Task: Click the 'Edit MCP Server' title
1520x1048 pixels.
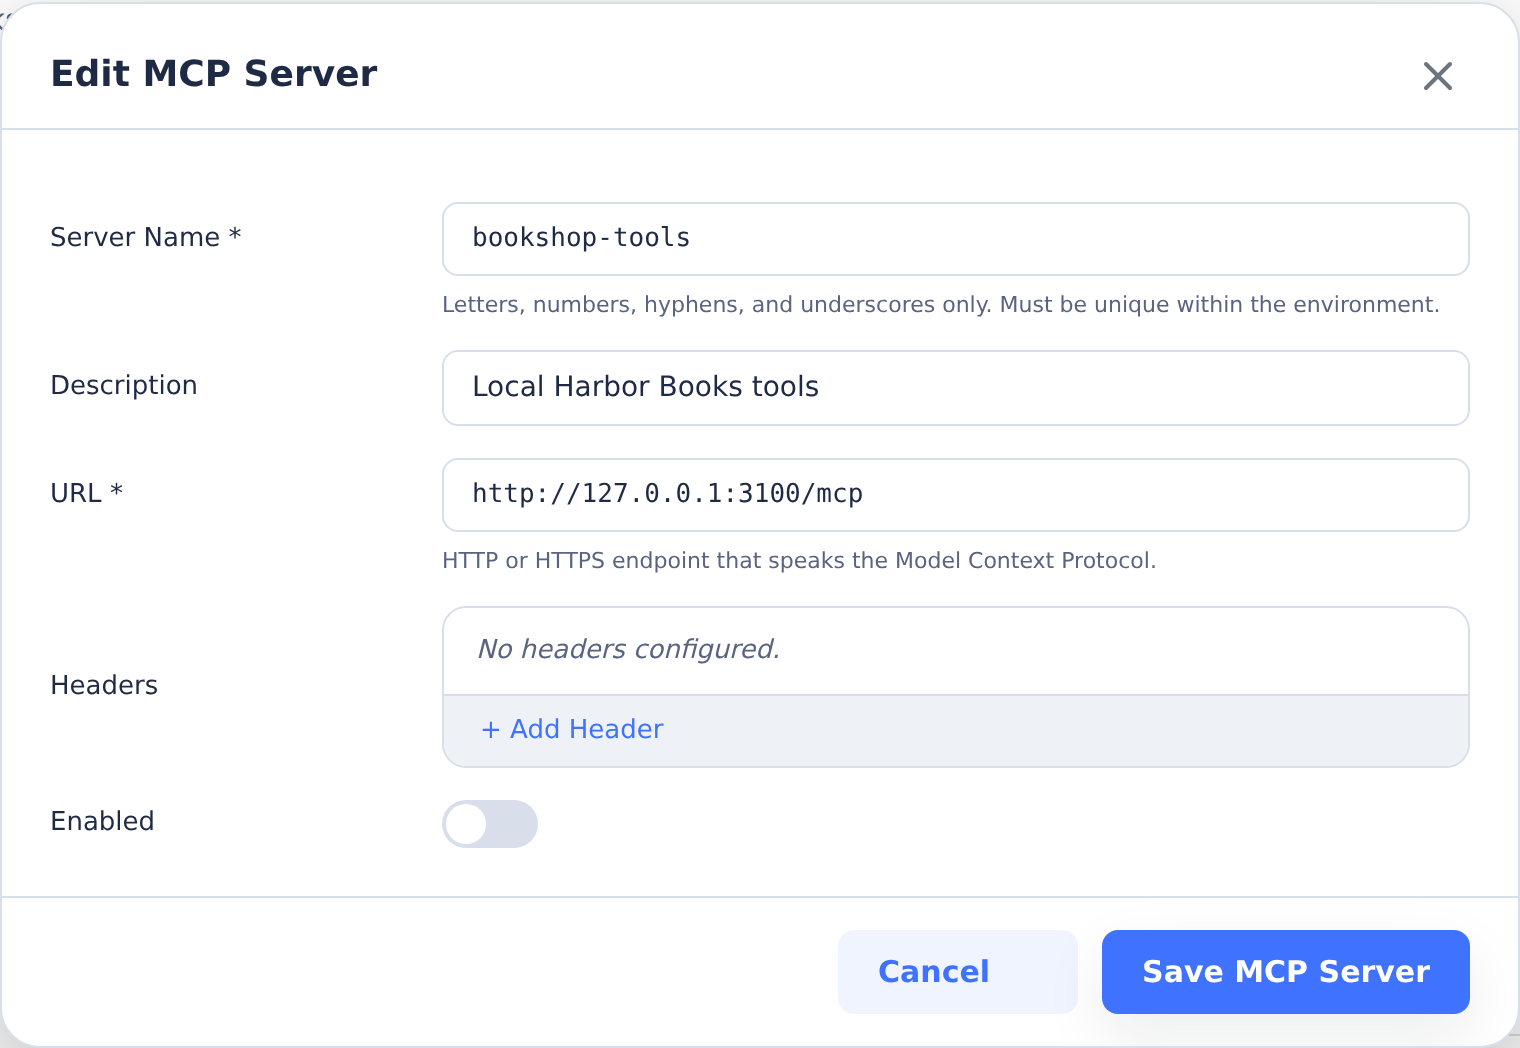Action: pos(214,74)
